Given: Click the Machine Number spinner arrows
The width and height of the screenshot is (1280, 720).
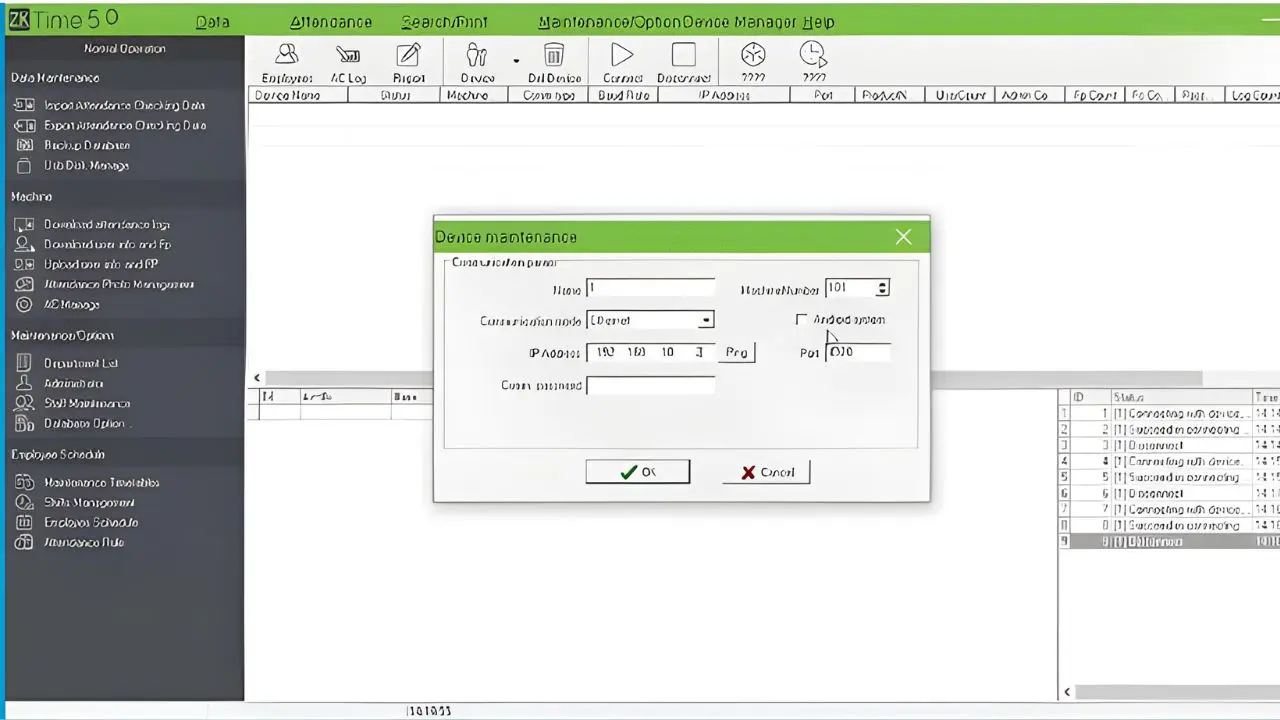Looking at the screenshot, I should click(882, 288).
